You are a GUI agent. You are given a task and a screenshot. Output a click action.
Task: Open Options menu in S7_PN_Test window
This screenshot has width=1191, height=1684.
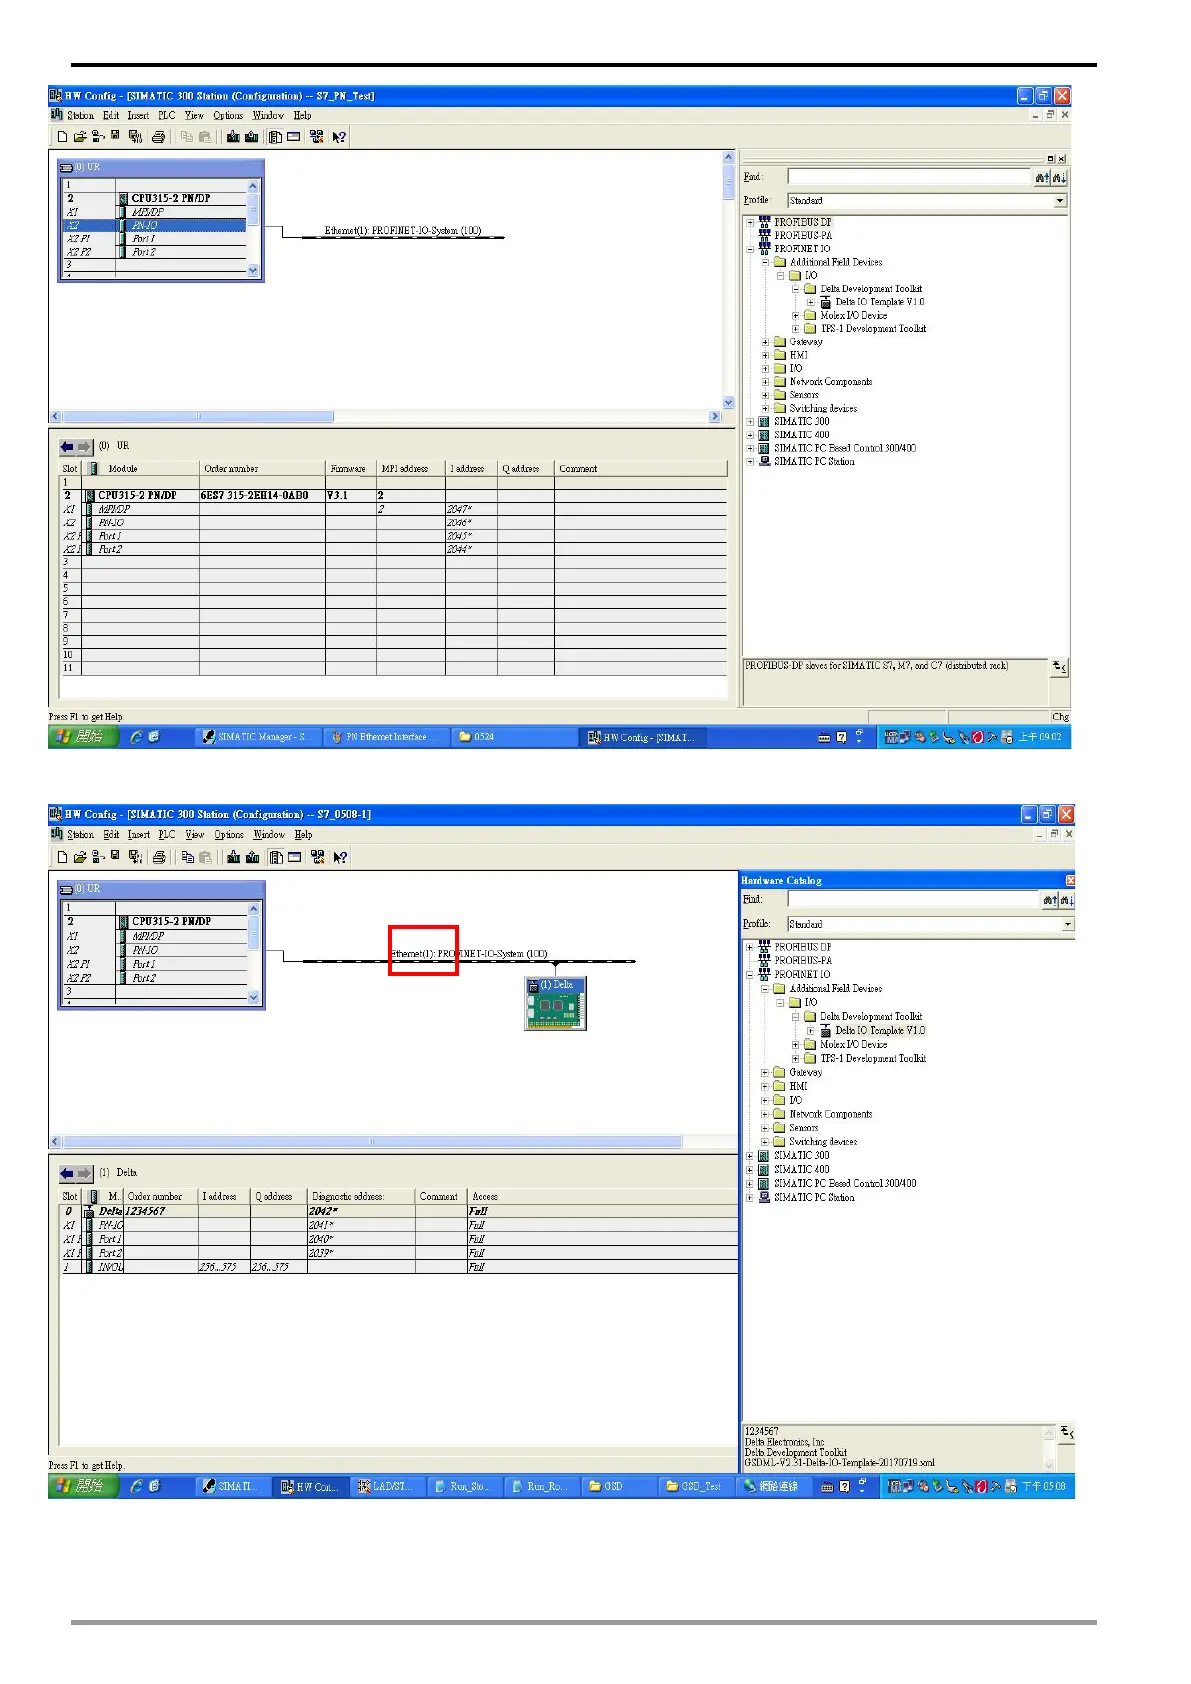pyautogui.click(x=228, y=116)
